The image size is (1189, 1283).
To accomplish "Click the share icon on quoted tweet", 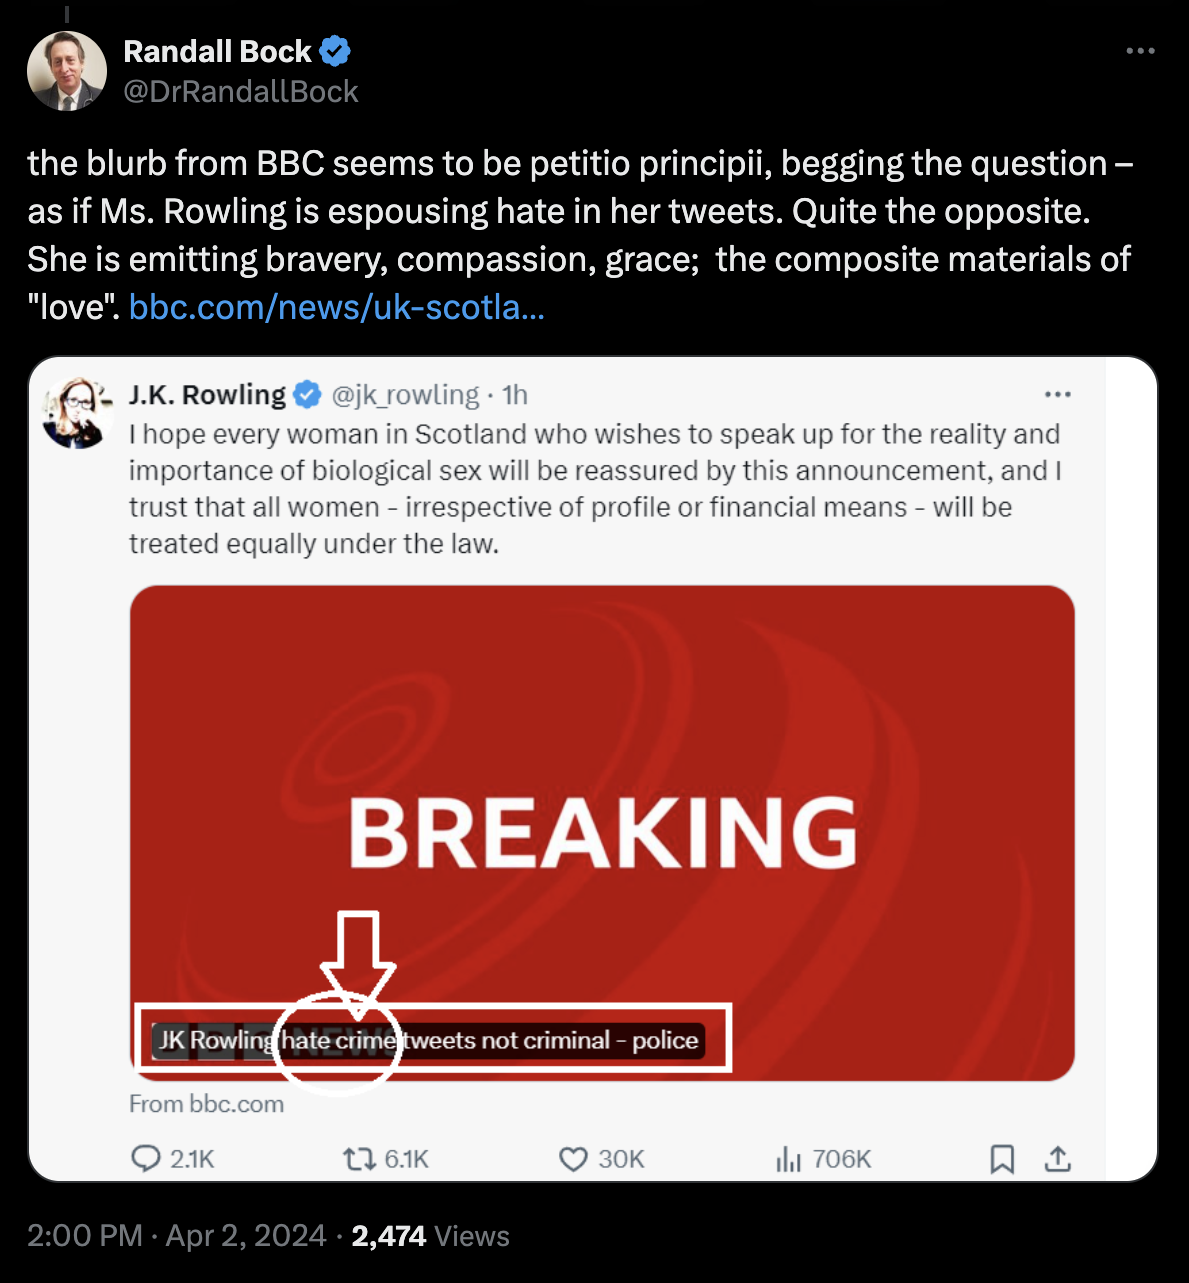I will point(1058,1159).
